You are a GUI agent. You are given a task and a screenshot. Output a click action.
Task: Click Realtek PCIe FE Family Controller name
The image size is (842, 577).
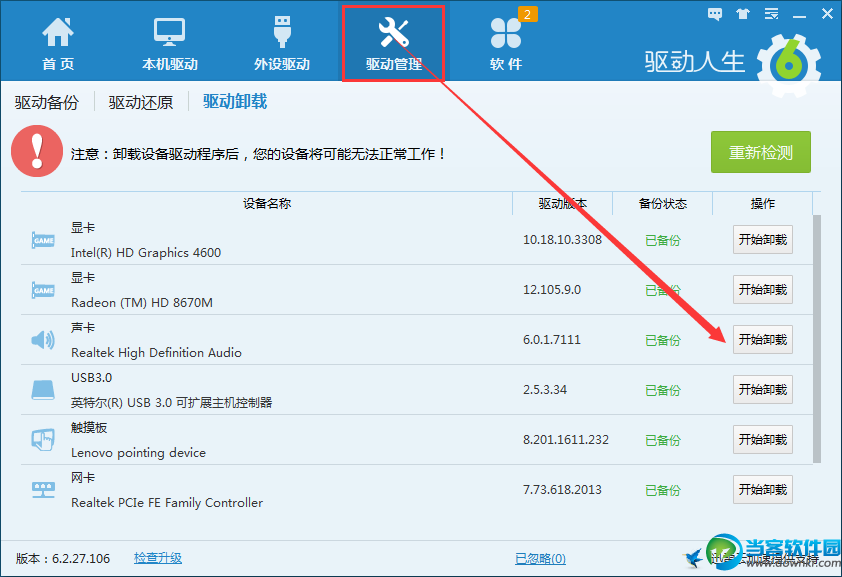point(167,503)
